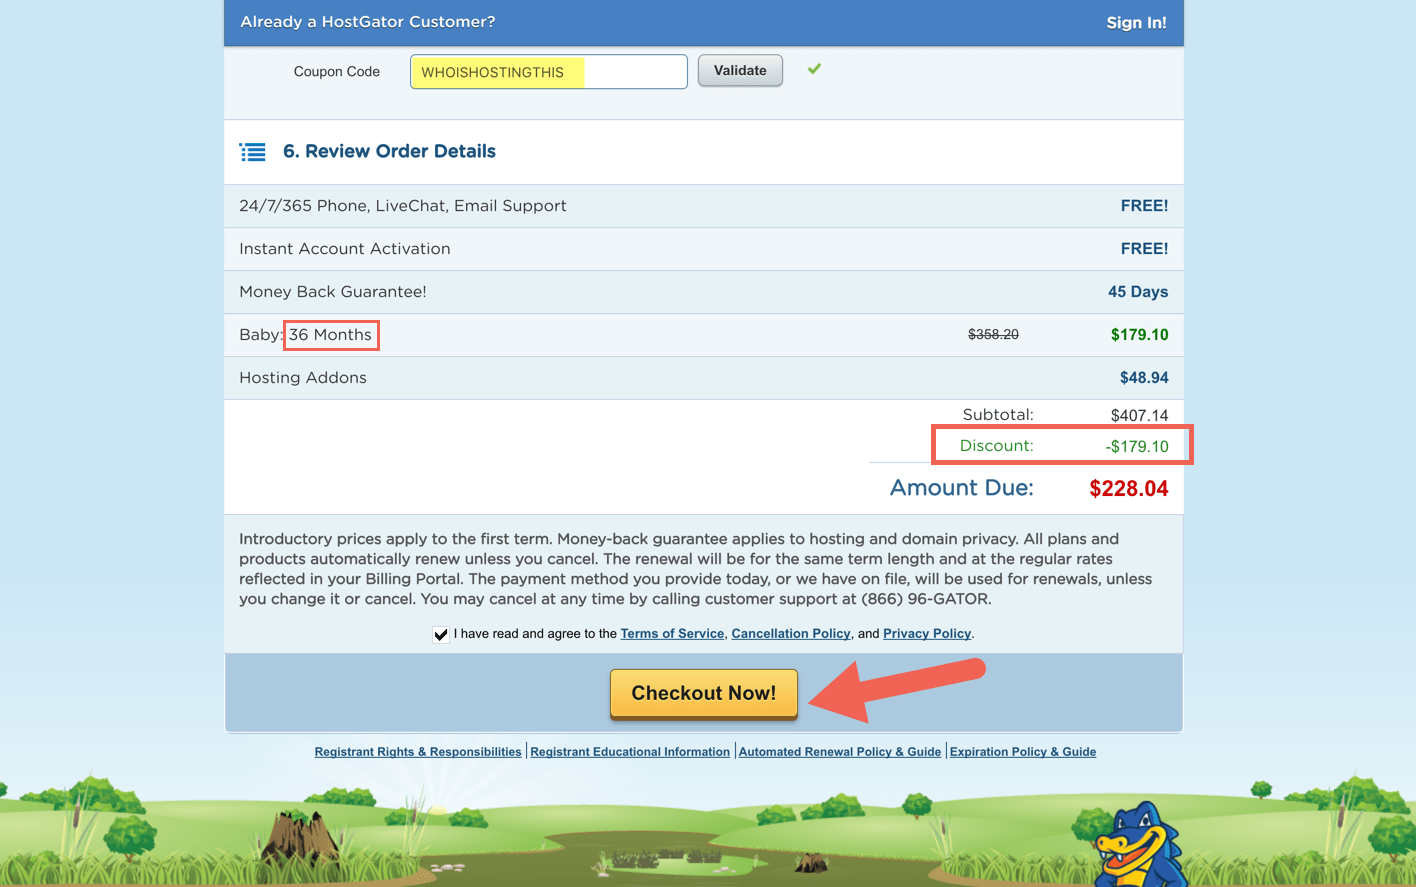Click the Money Back Guarantee! text
This screenshot has width=1416, height=887.
pos(333,292)
